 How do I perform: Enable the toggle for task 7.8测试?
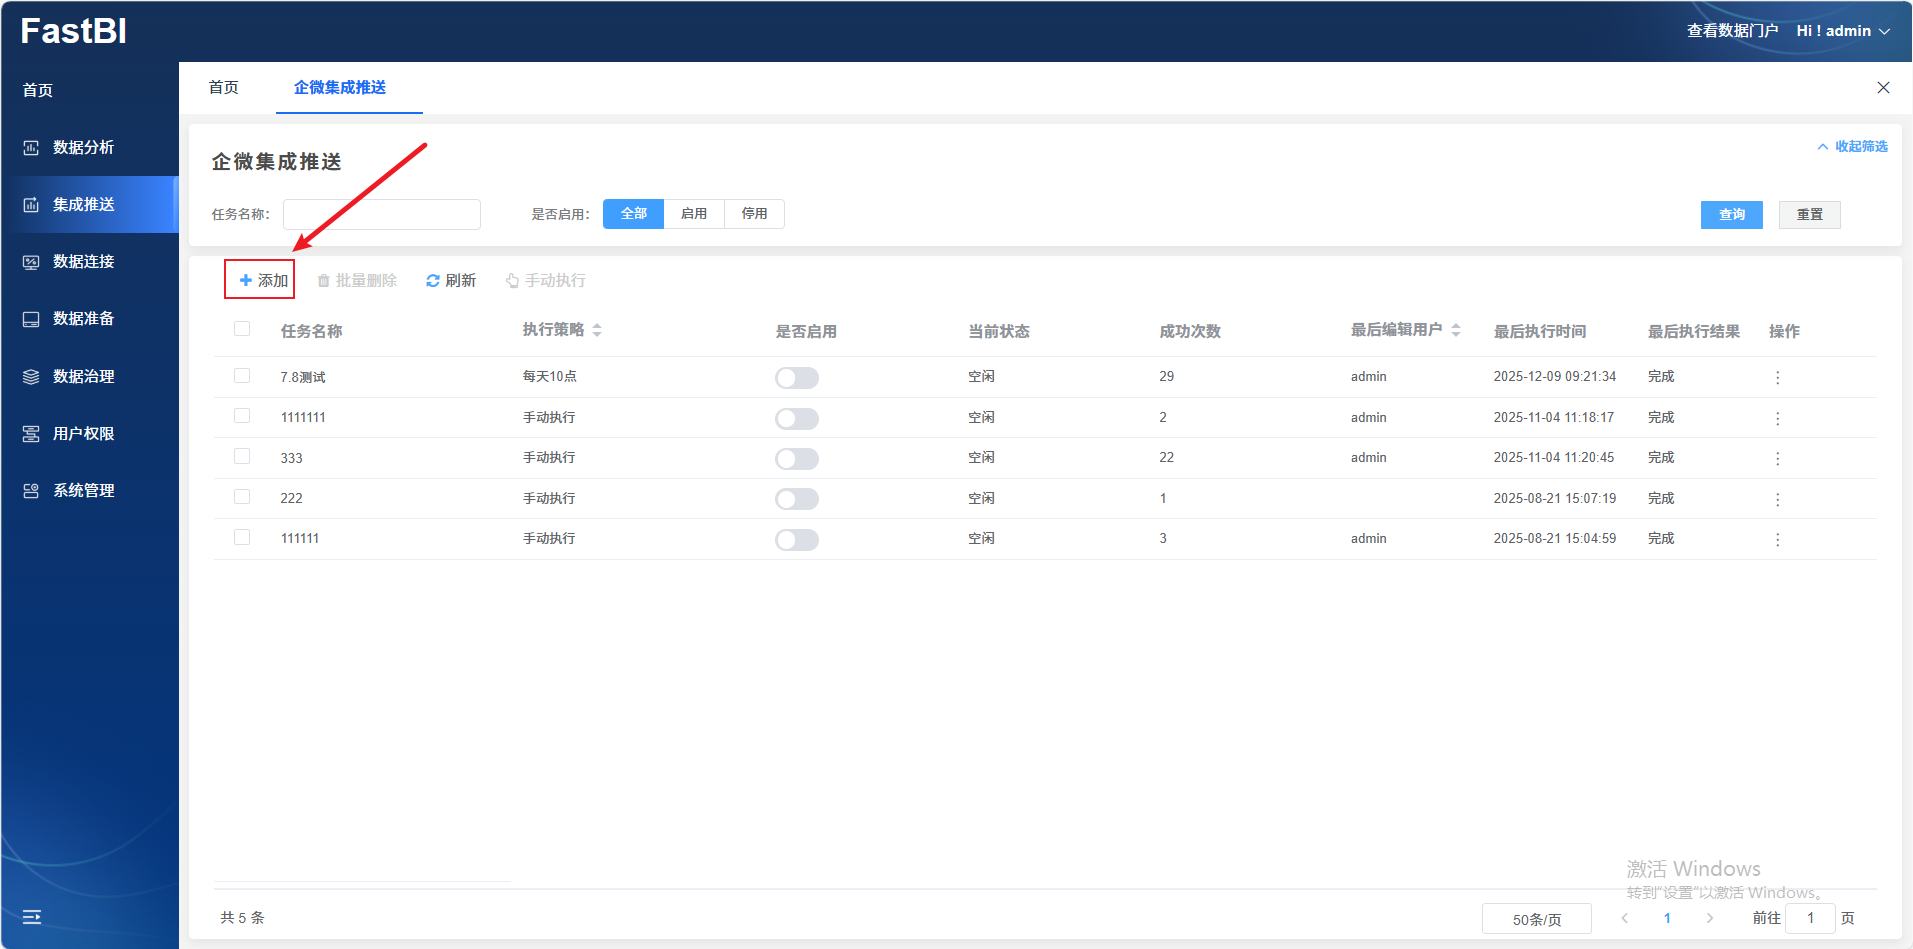pyautogui.click(x=796, y=378)
